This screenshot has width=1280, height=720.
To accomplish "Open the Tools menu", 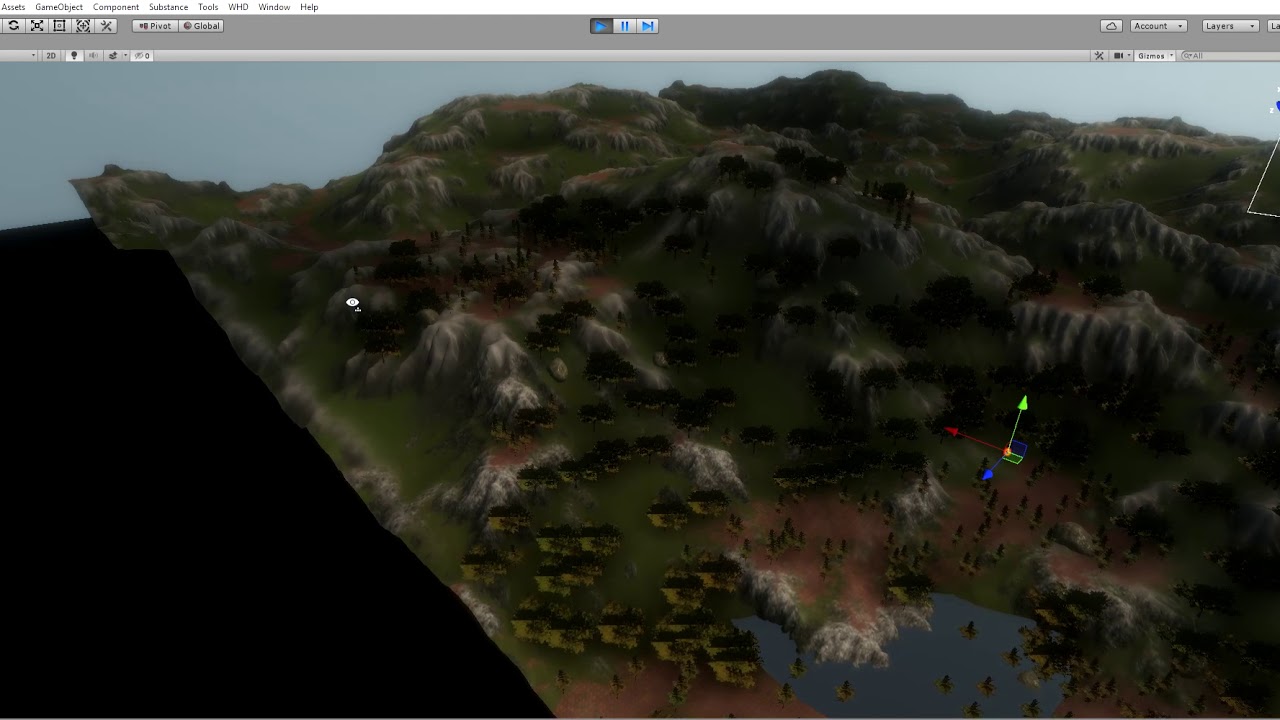I will [x=208, y=7].
